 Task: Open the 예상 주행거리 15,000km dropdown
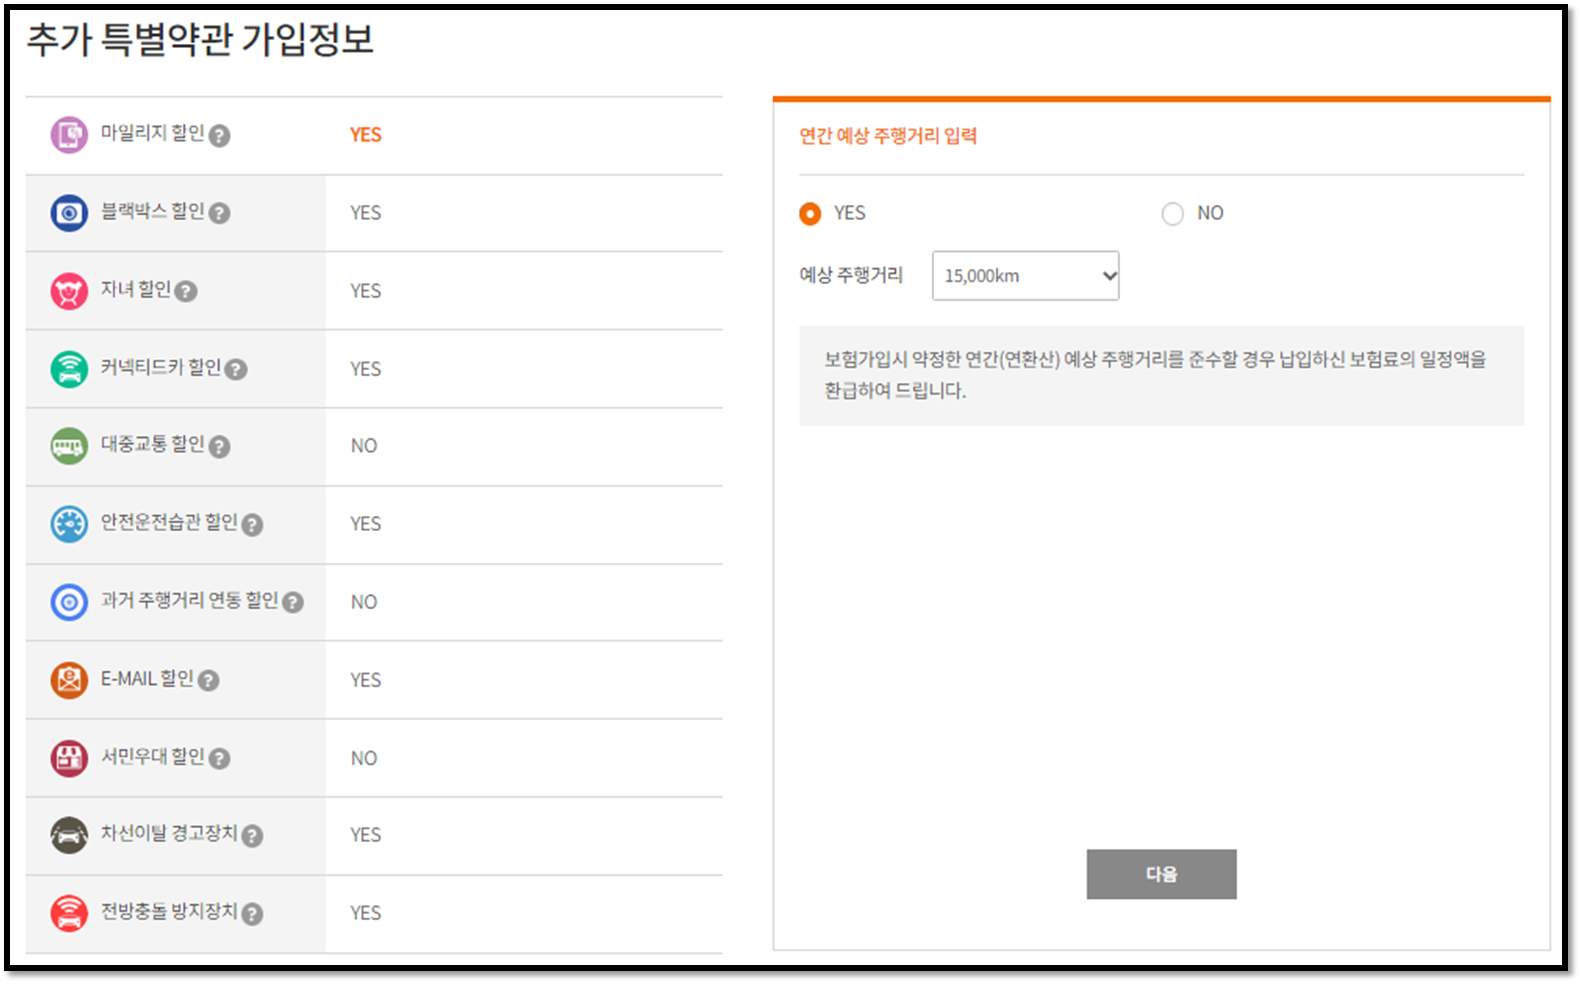[x=1025, y=275]
